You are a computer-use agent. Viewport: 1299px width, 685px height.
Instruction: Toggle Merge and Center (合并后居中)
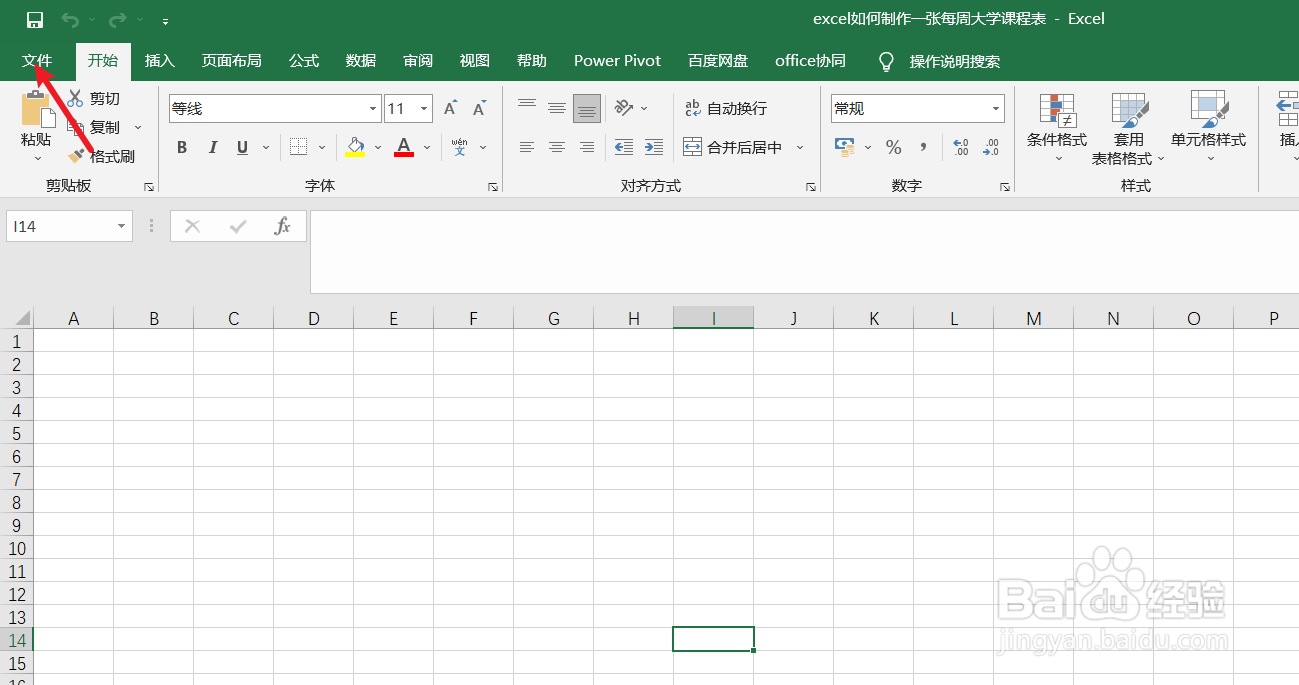(733, 146)
